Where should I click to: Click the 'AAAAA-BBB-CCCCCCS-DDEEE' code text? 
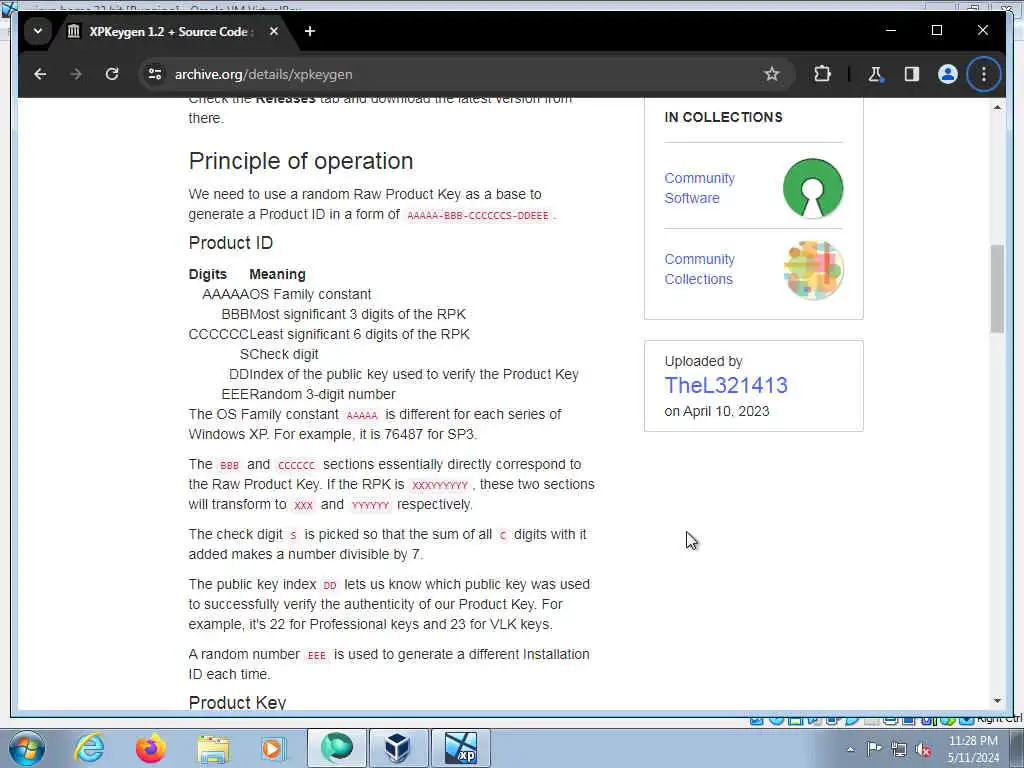pyautogui.click(x=478, y=216)
